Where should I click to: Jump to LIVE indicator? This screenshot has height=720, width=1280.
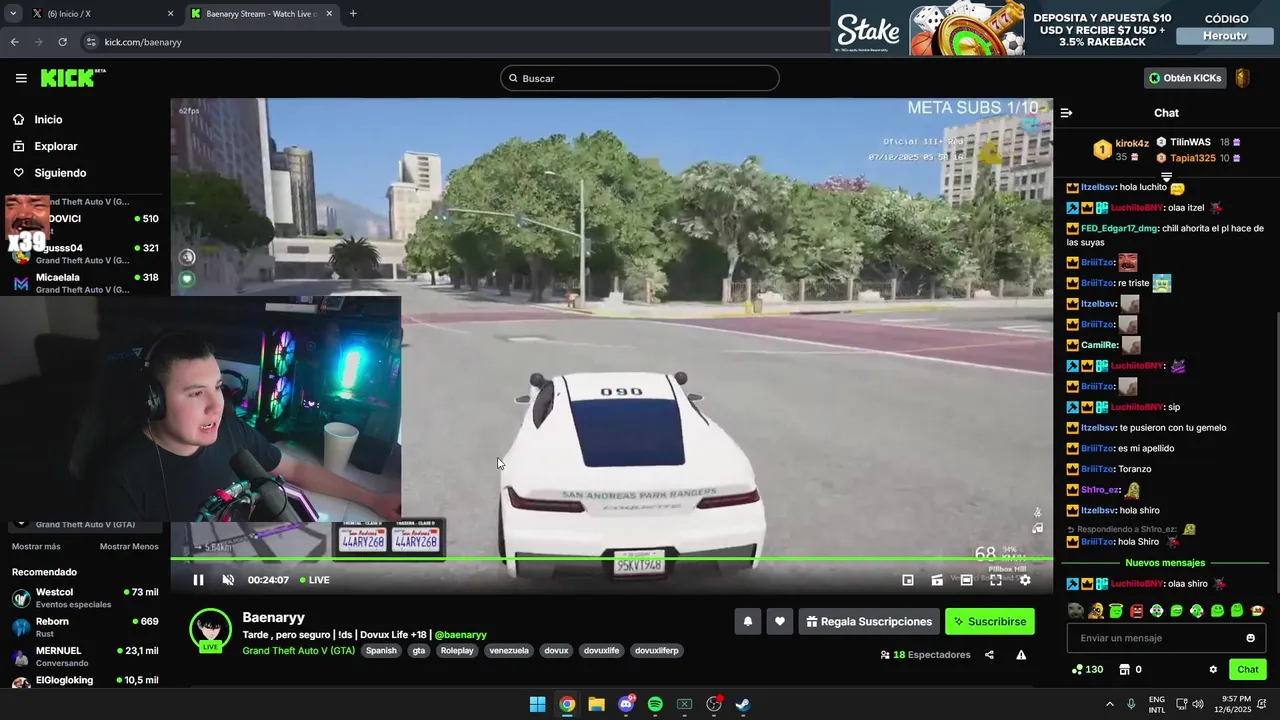tap(314, 580)
